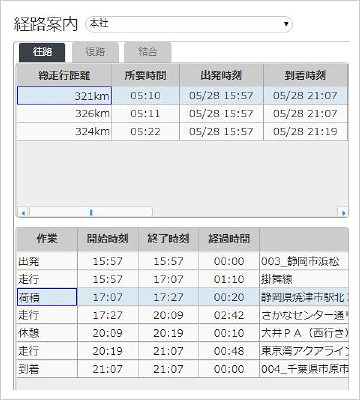Switch to the 往路 tab
Viewport: 360px width, 400px height.
click(42, 52)
